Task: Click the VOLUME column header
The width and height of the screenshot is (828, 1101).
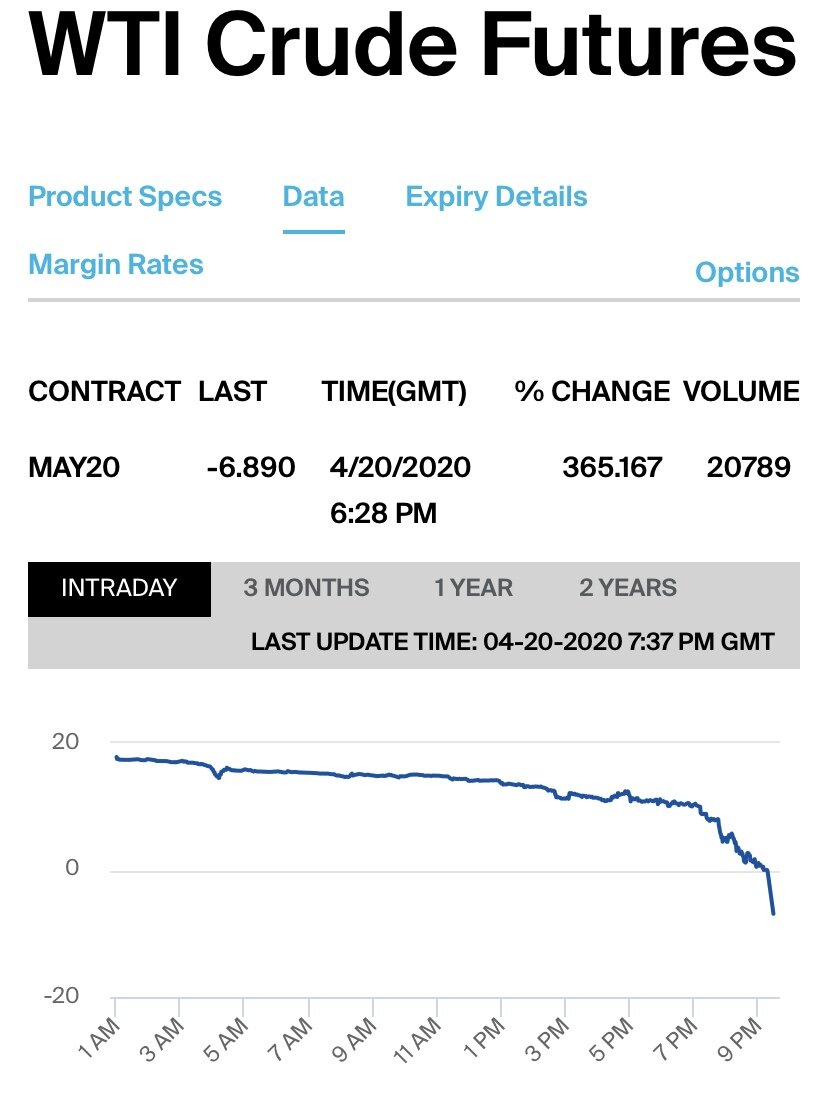Action: (742, 391)
